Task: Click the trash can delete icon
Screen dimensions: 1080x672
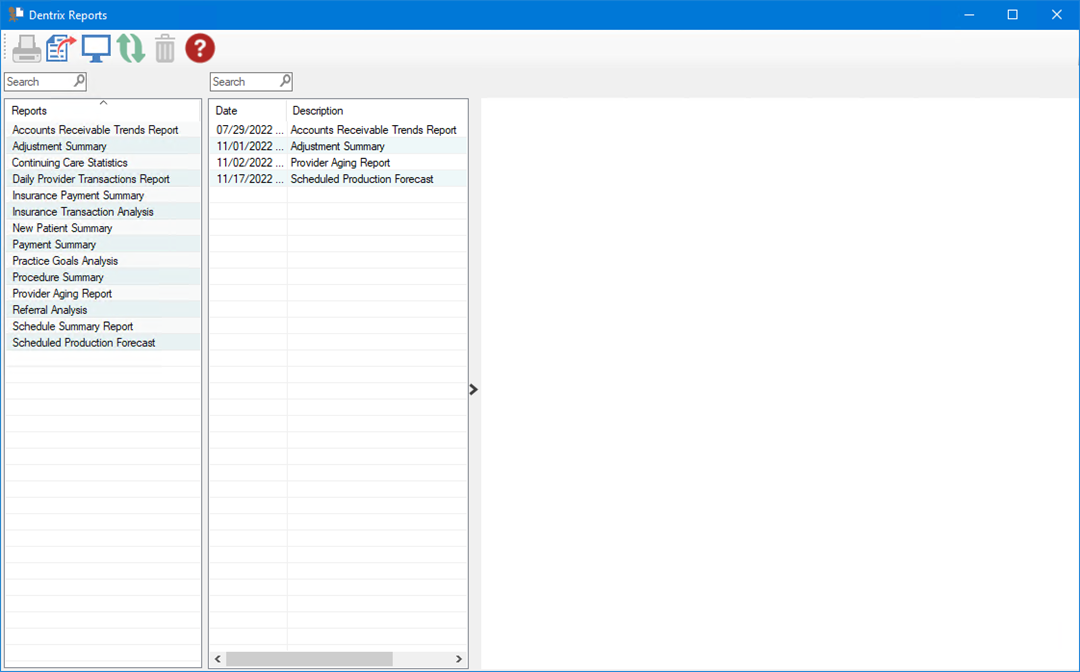Action: click(x=165, y=48)
